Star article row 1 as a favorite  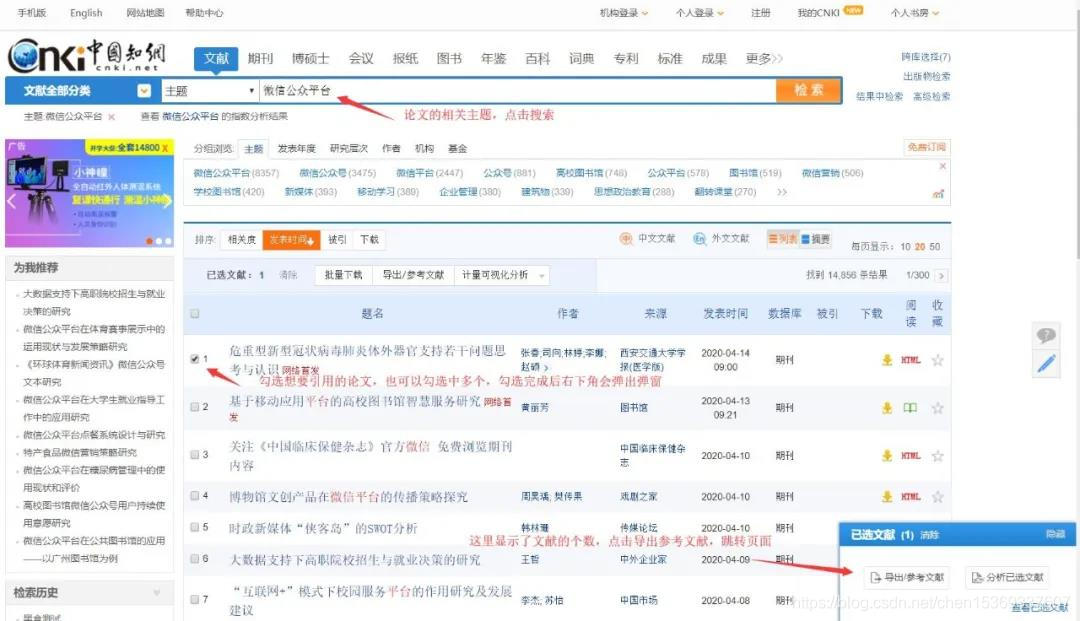tap(937, 360)
